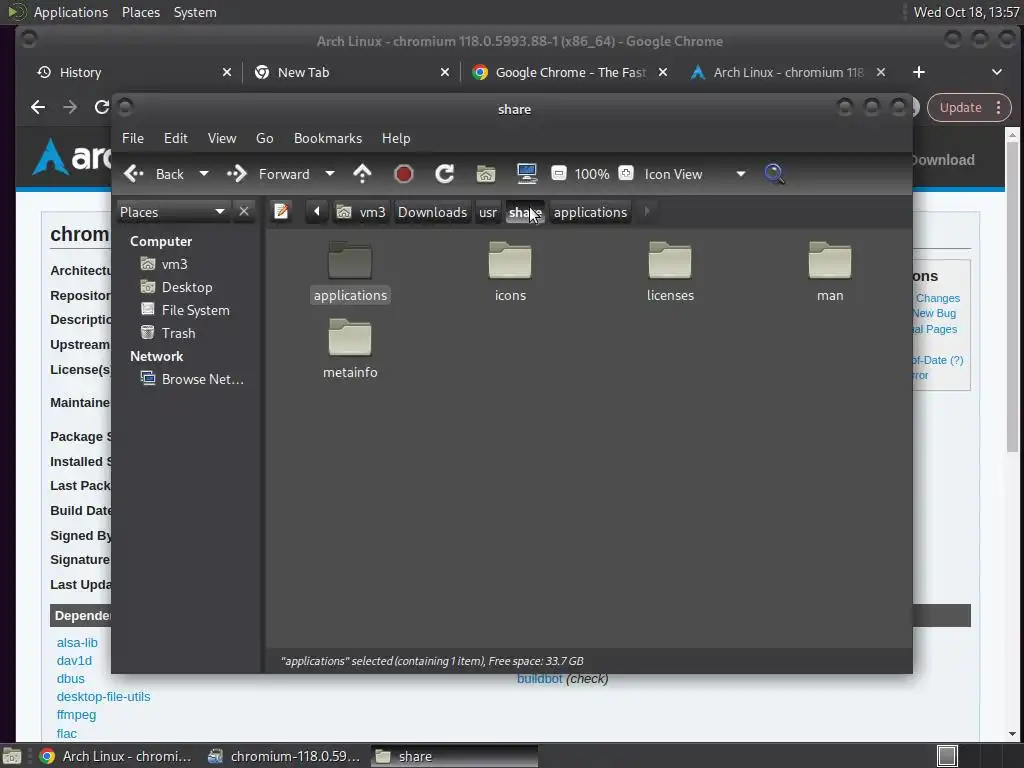Click the show desktop icon in taskbar
1024x768 pixels.
click(12, 756)
